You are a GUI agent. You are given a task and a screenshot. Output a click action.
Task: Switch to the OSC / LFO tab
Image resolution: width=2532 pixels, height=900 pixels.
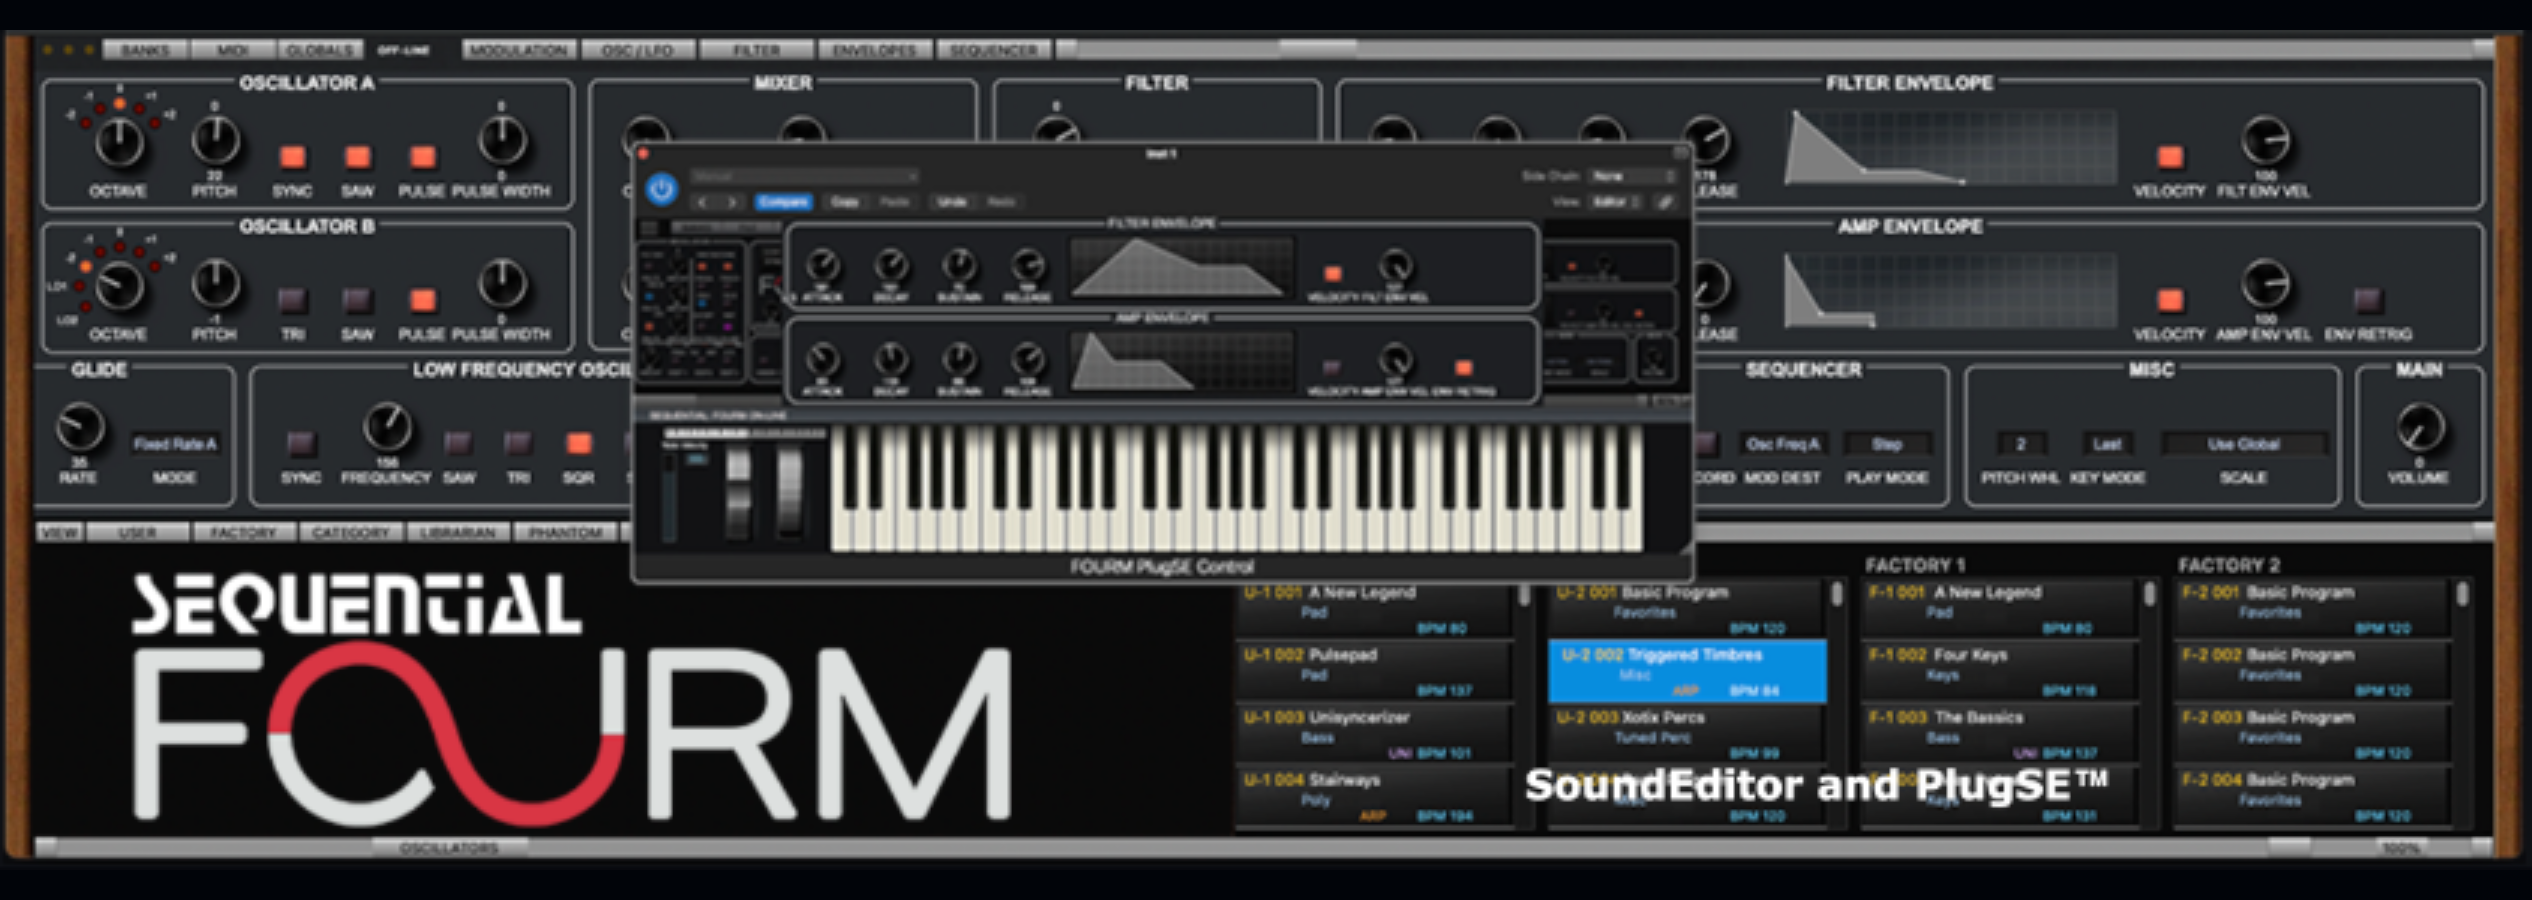638,50
